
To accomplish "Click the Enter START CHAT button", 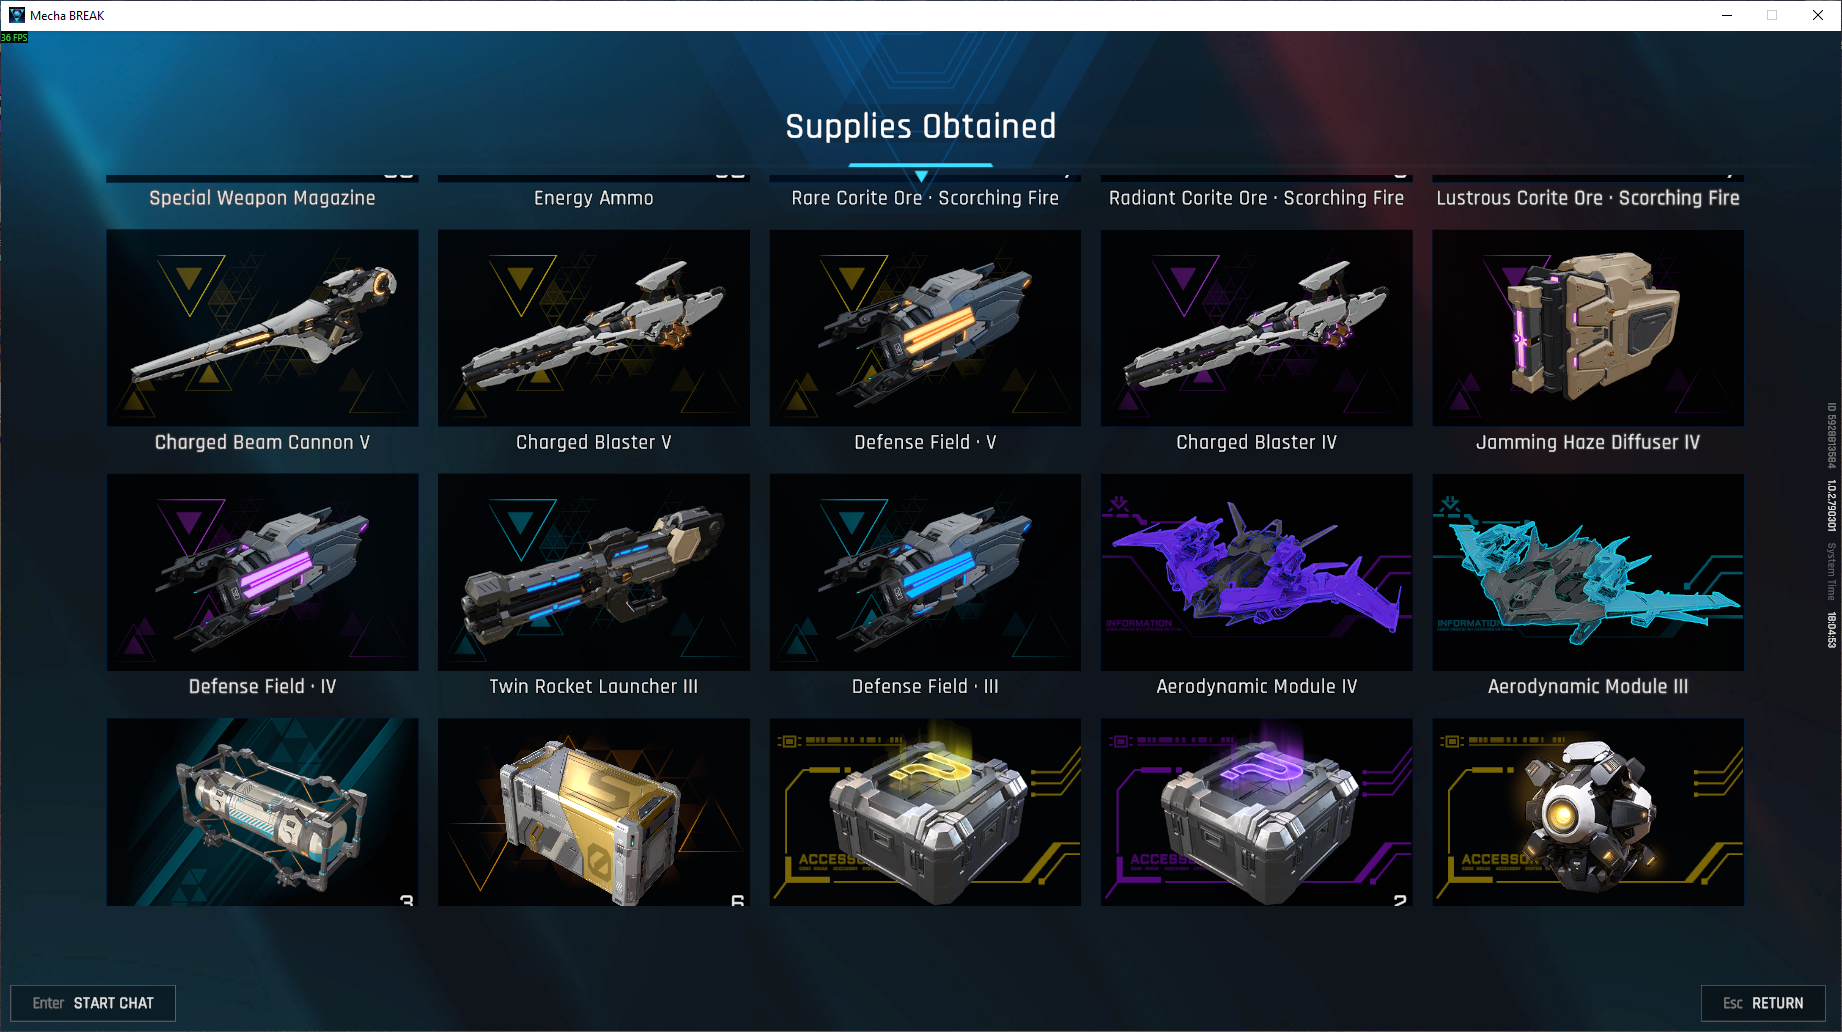I will (x=93, y=1003).
